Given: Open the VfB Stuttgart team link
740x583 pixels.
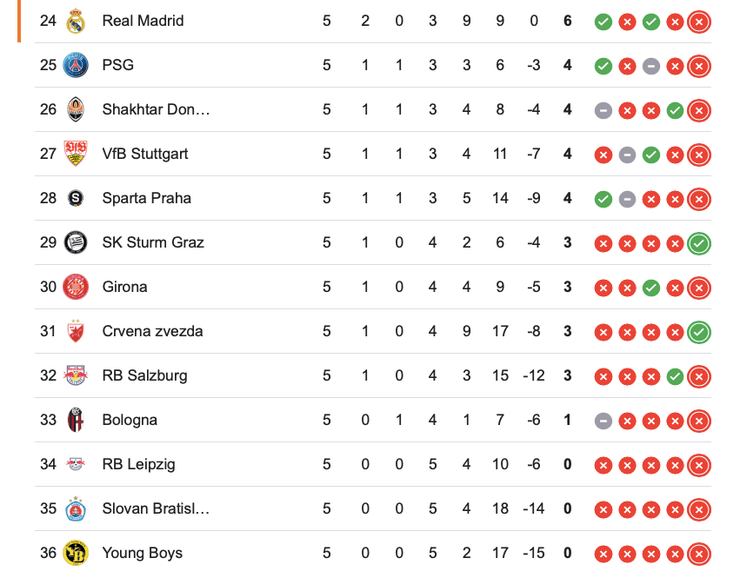Looking at the screenshot, I should (x=145, y=154).
